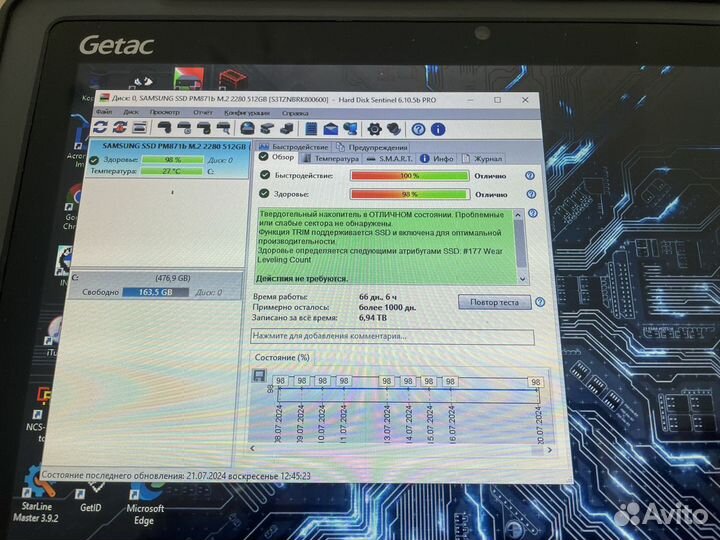Click help icon beside Здоровье bar

531,194
